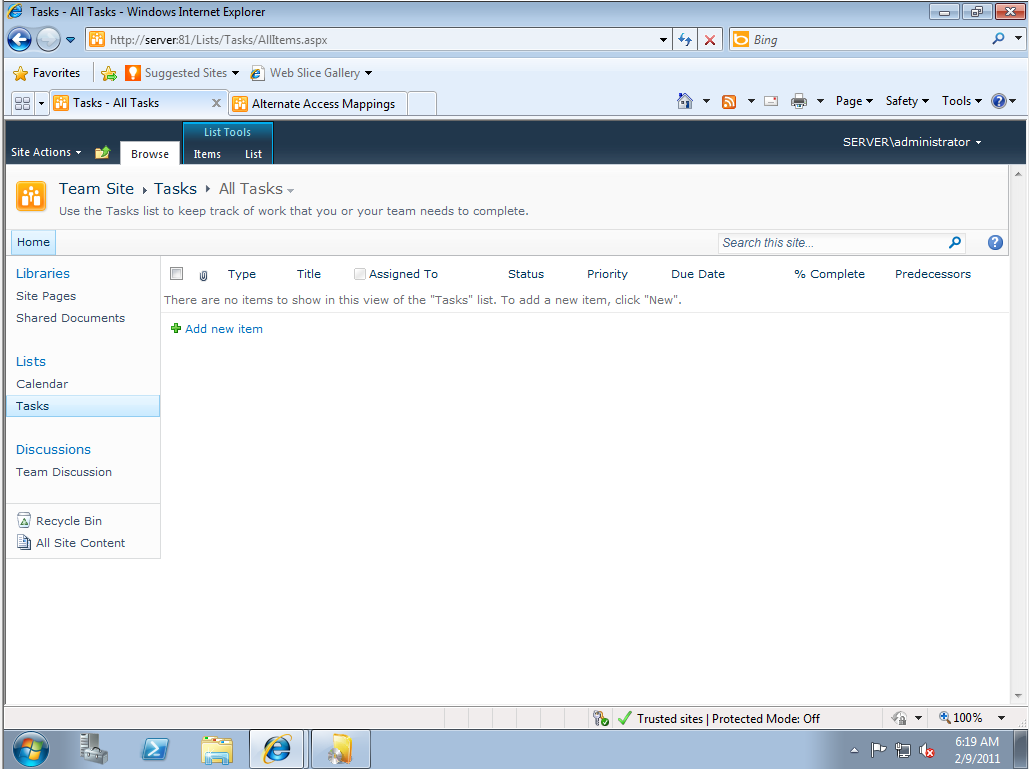This screenshot has width=1030, height=769.
Task: Open Windows PowerShell from taskbar
Action: pyautogui.click(x=155, y=748)
